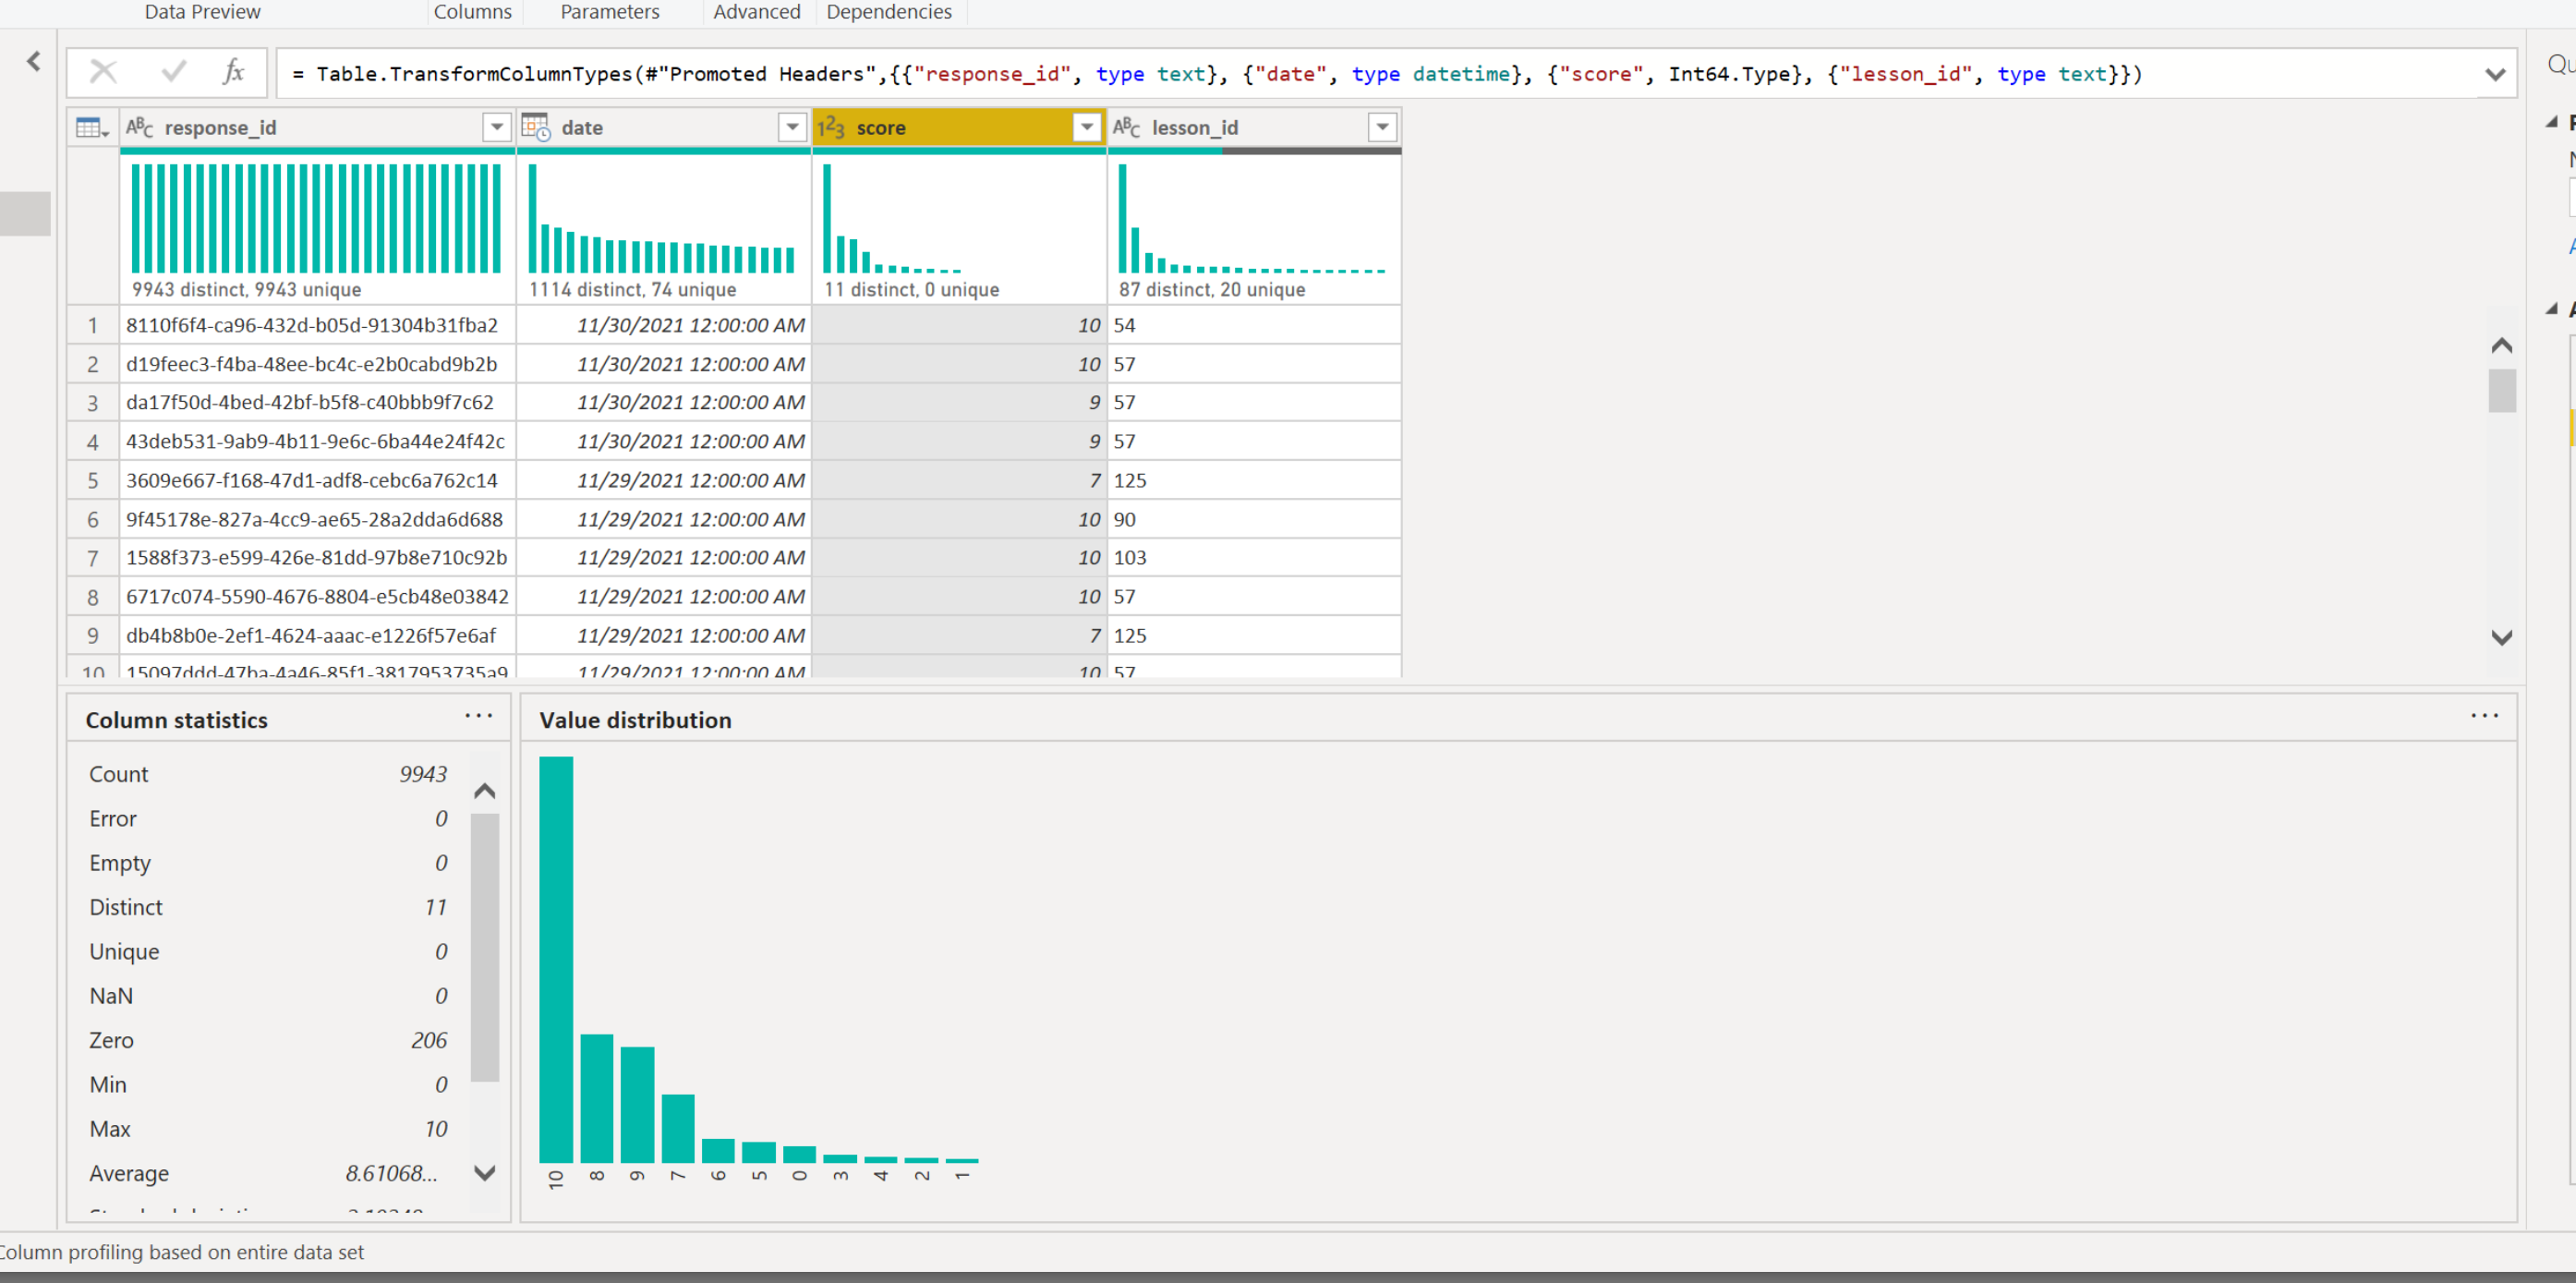This screenshot has width=2576, height=1283.
Task: Switch to the Columns tab
Action: pos(472,12)
